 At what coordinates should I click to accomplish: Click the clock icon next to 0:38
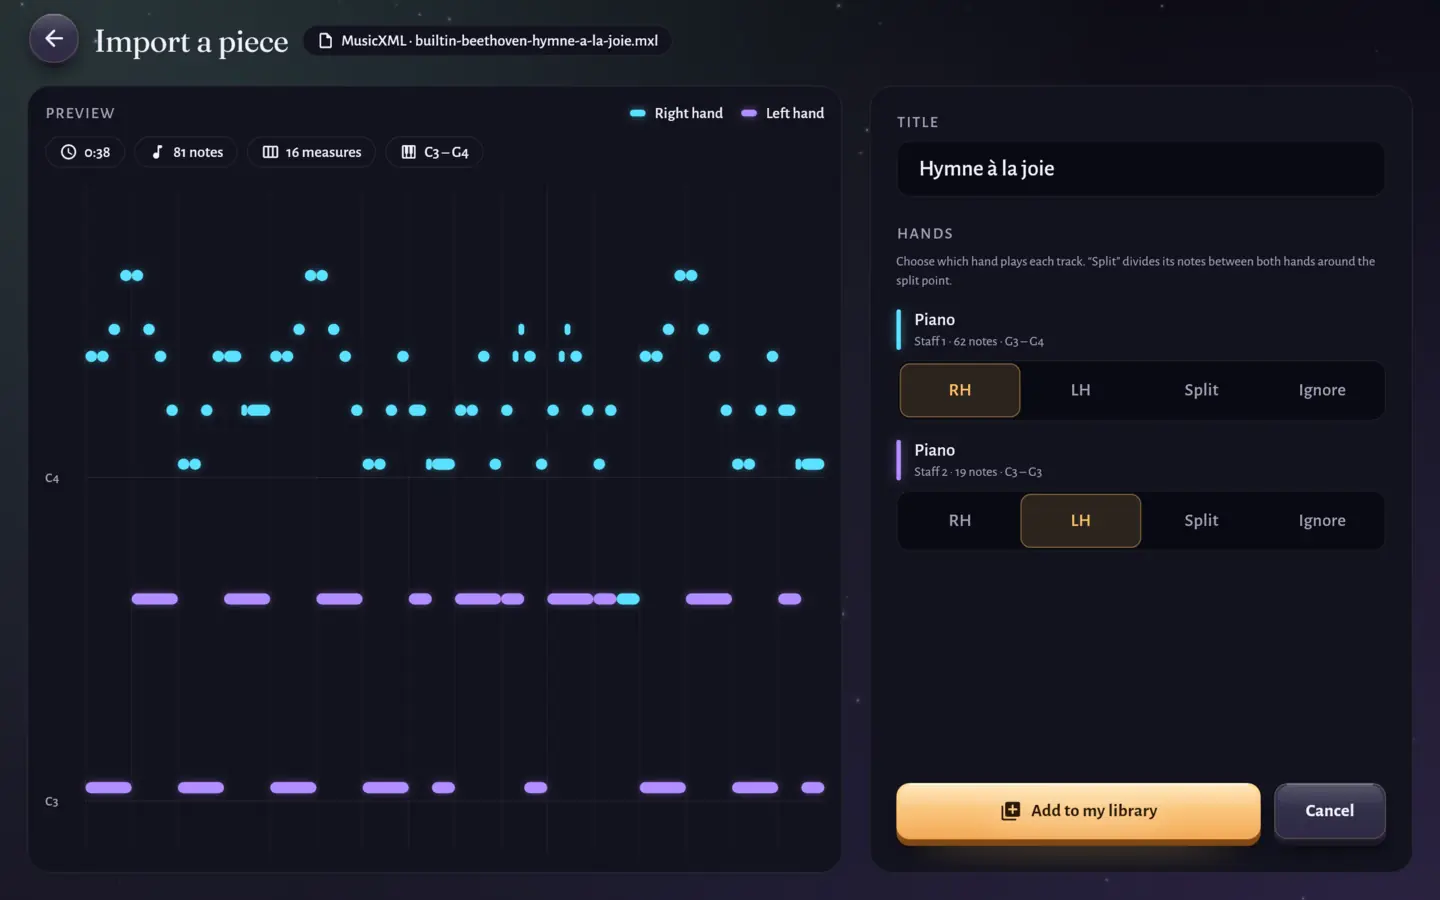69,152
